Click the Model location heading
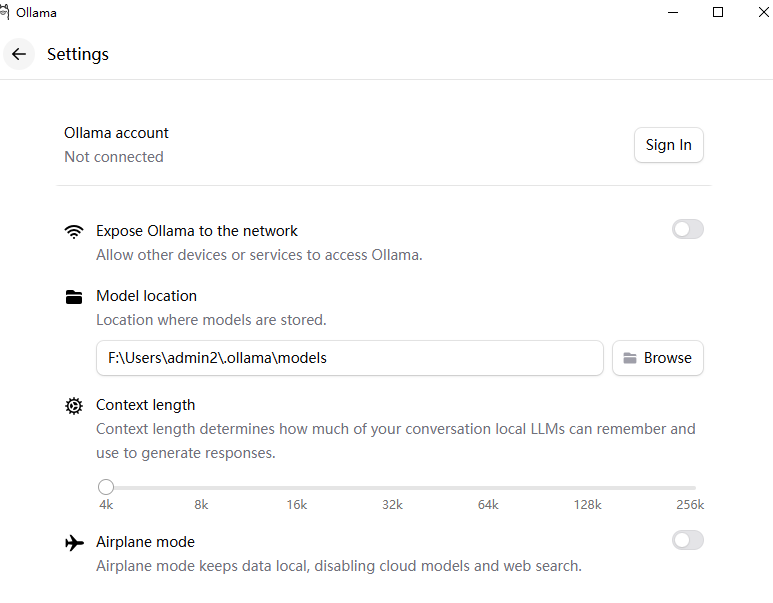 point(146,296)
